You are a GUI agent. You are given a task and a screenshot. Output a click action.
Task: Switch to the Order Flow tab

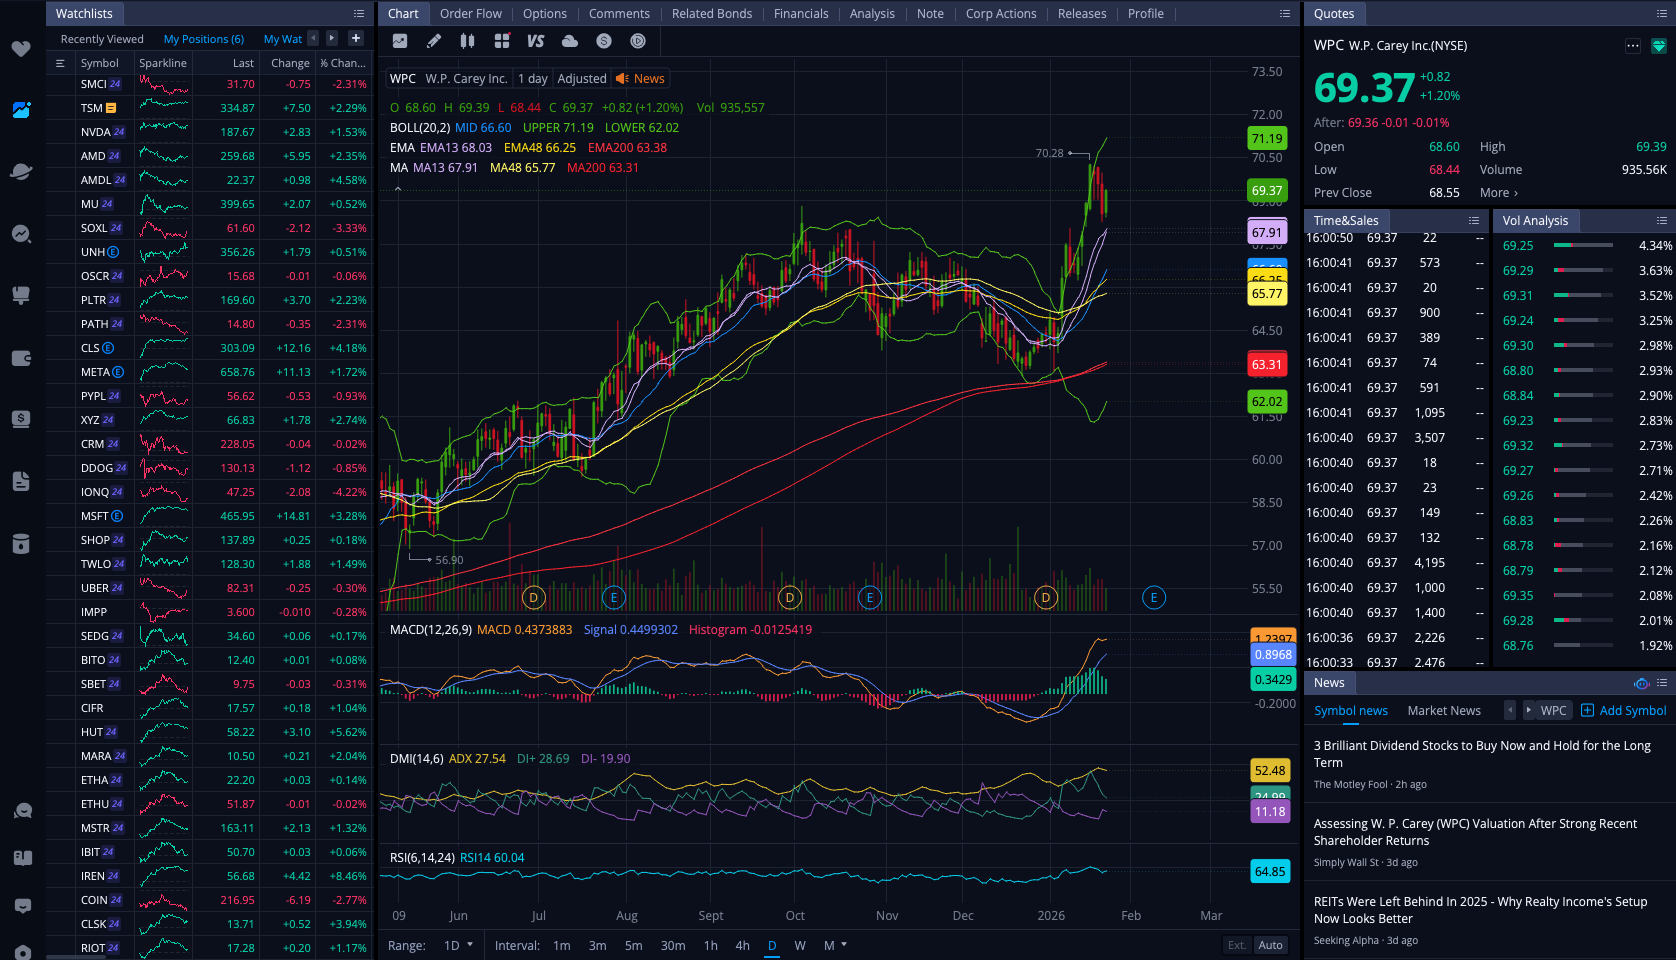(x=470, y=14)
